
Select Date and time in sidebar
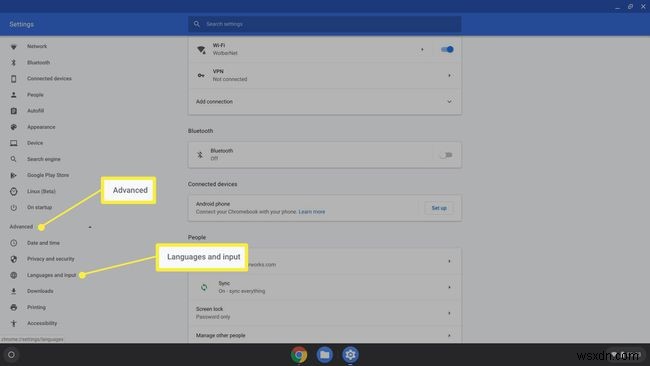click(44, 243)
